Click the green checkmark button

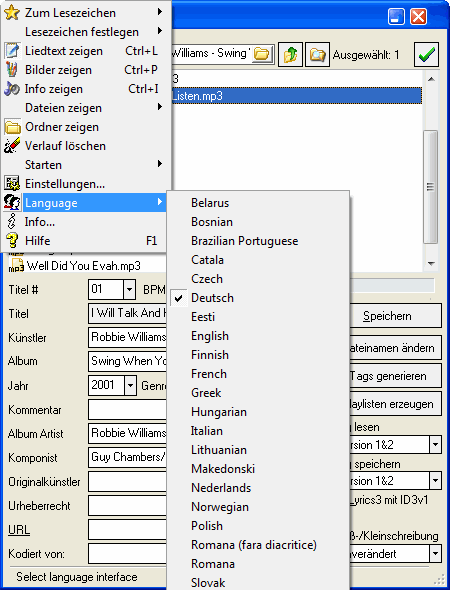point(426,55)
